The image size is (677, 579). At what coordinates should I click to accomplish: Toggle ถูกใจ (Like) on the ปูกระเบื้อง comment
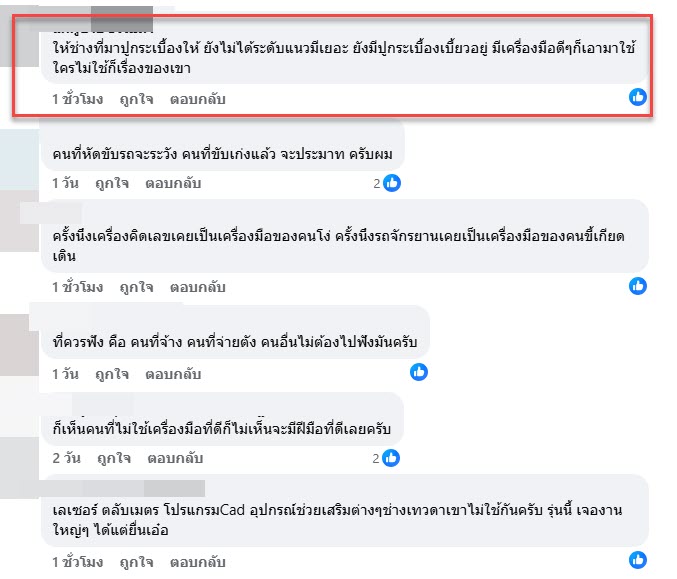pyautogui.click(x=137, y=100)
